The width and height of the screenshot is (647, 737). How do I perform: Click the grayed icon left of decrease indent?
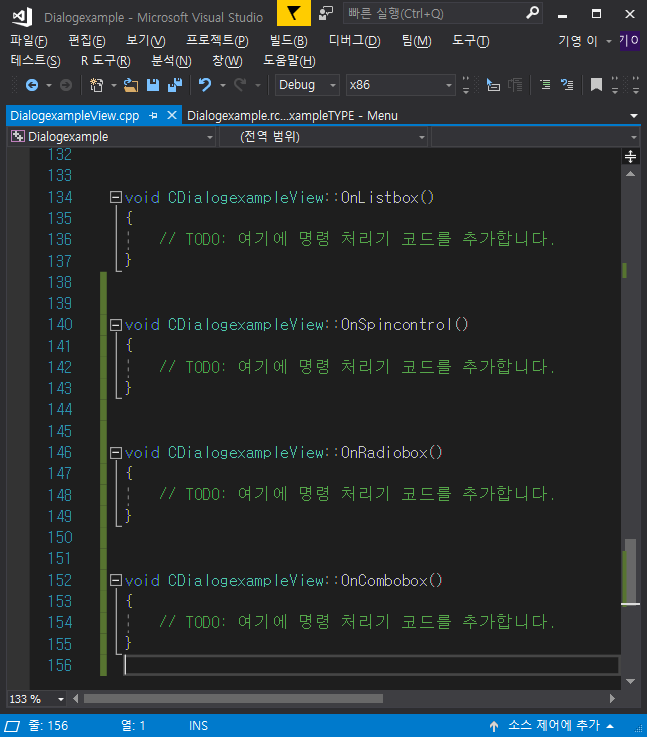[515, 85]
